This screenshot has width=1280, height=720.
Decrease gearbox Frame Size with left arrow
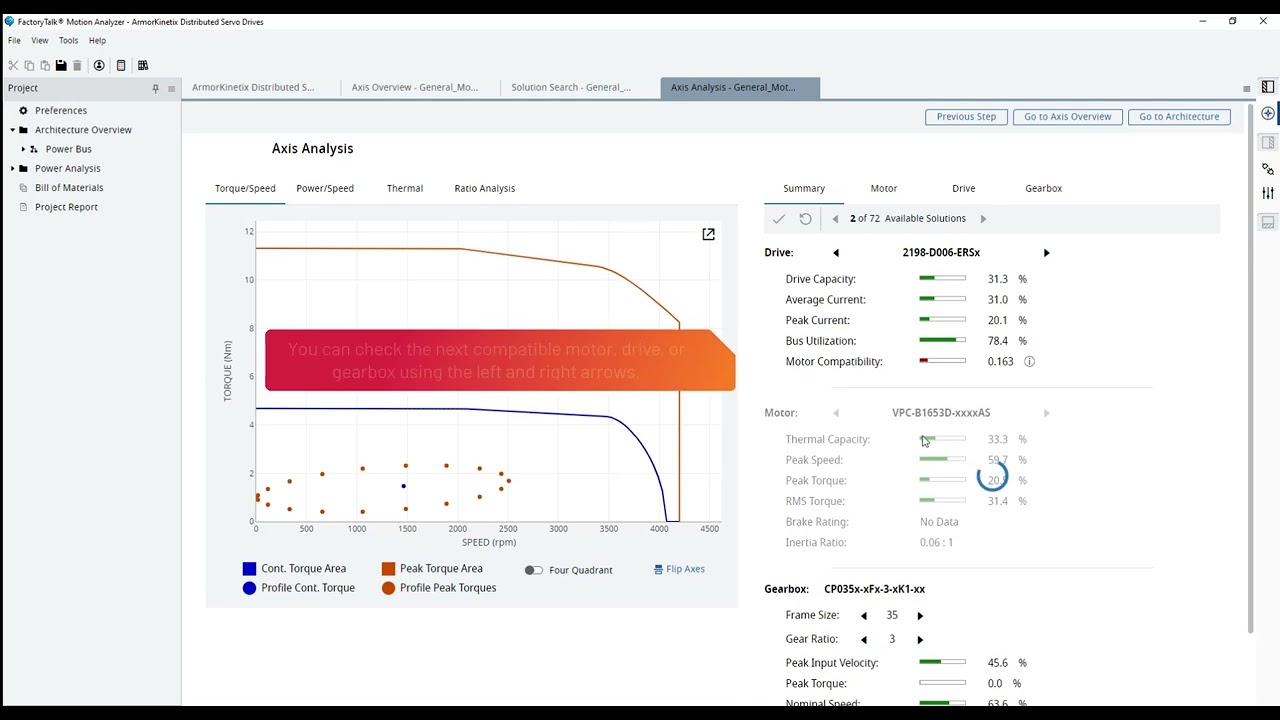click(864, 616)
